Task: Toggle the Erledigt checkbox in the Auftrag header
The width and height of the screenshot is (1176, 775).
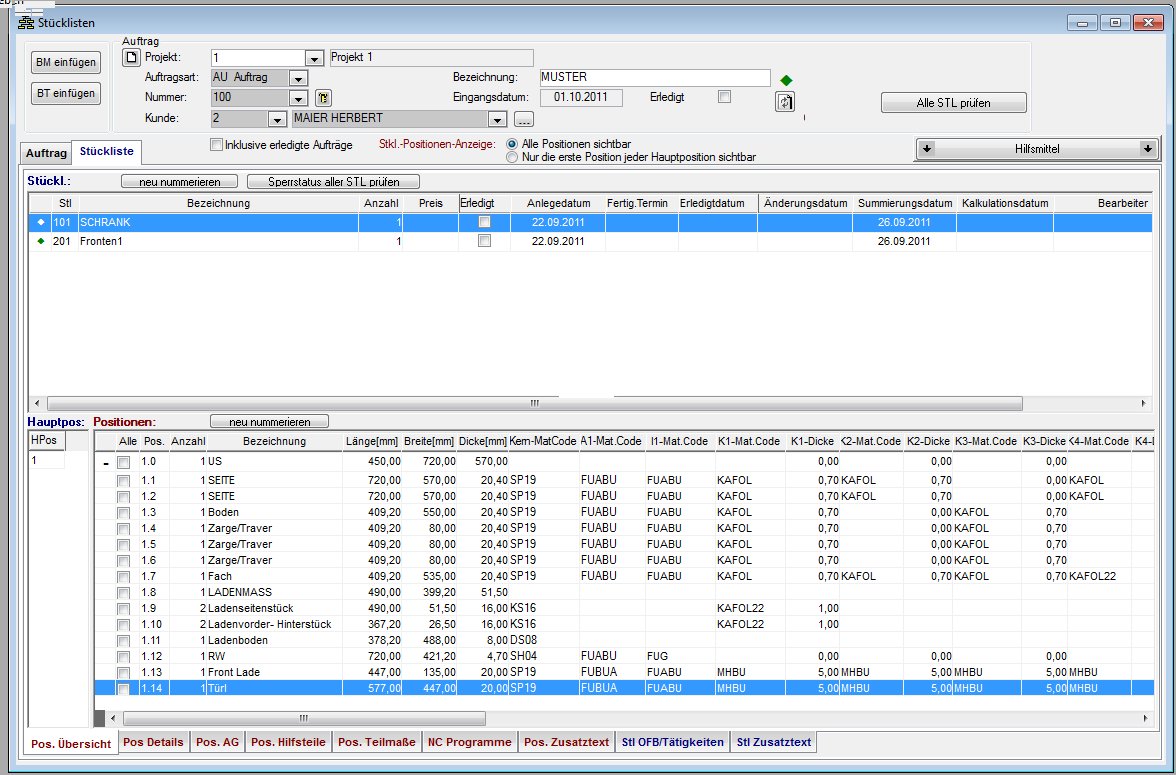Action: (725, 97)
